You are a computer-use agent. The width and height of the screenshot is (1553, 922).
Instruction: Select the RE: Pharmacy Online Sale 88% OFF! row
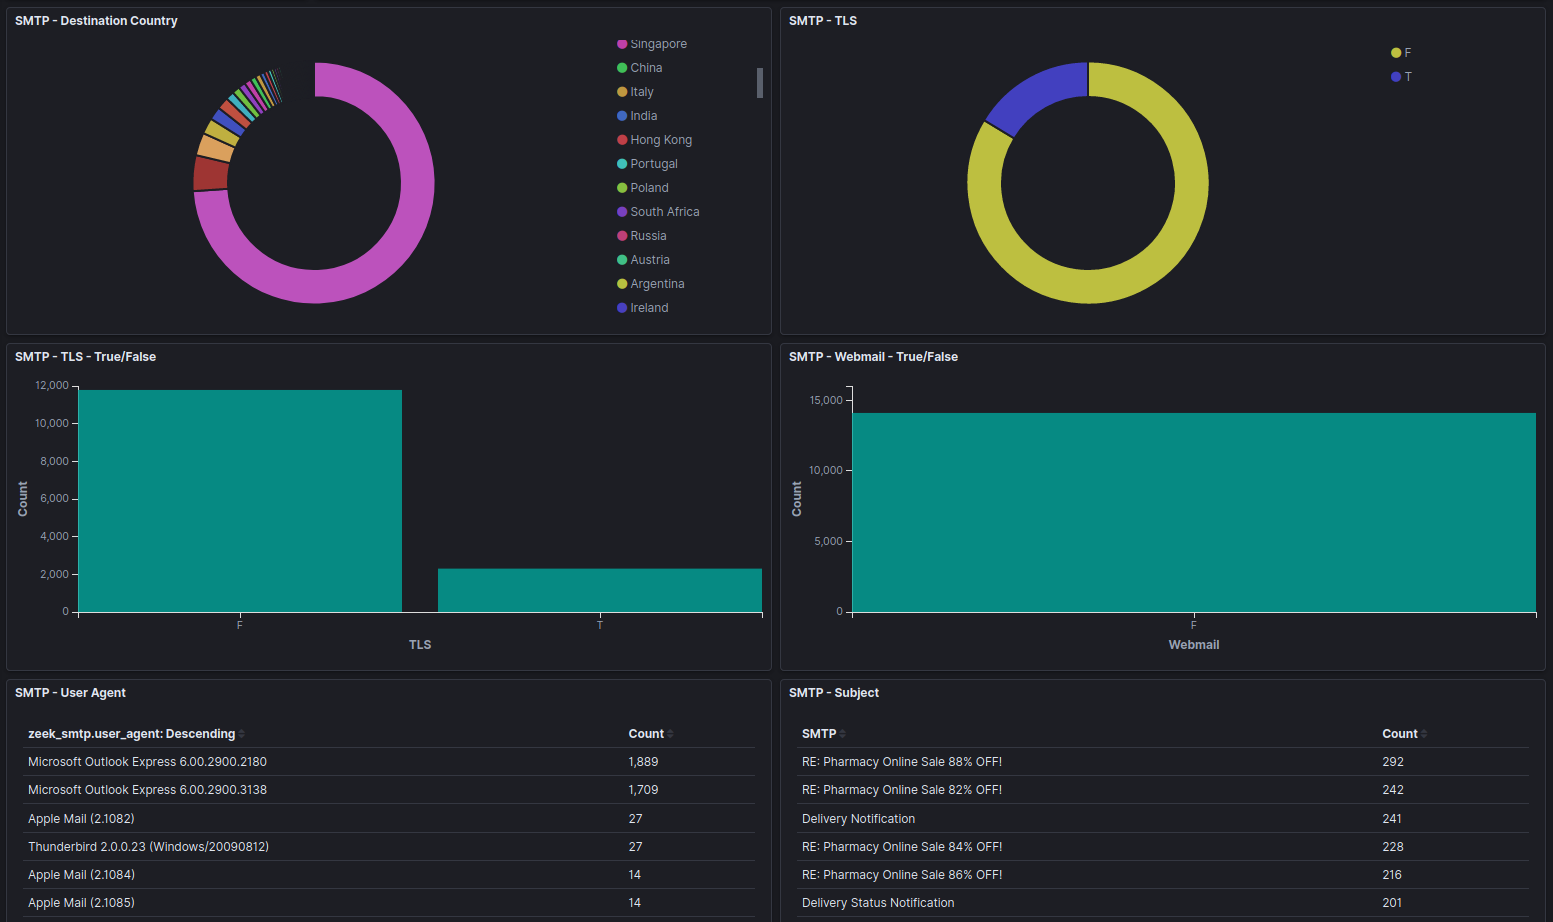coord(902,761)
